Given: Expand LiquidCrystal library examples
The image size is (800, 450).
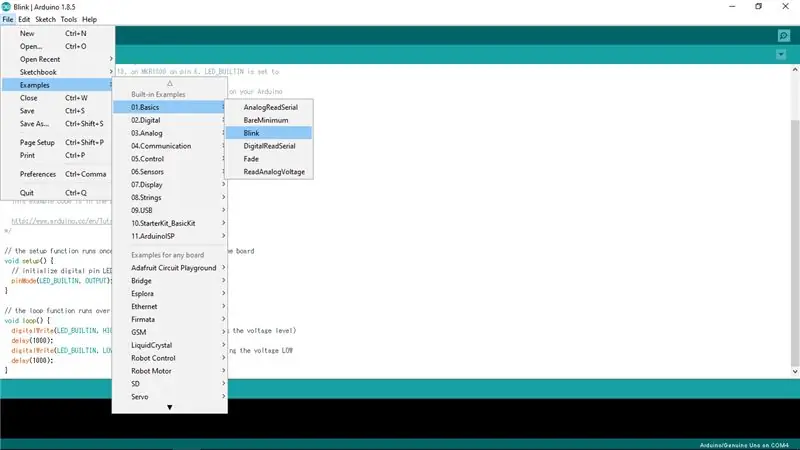Looking at the screenshot, I should pyautogui.click(x=169, y=345).
